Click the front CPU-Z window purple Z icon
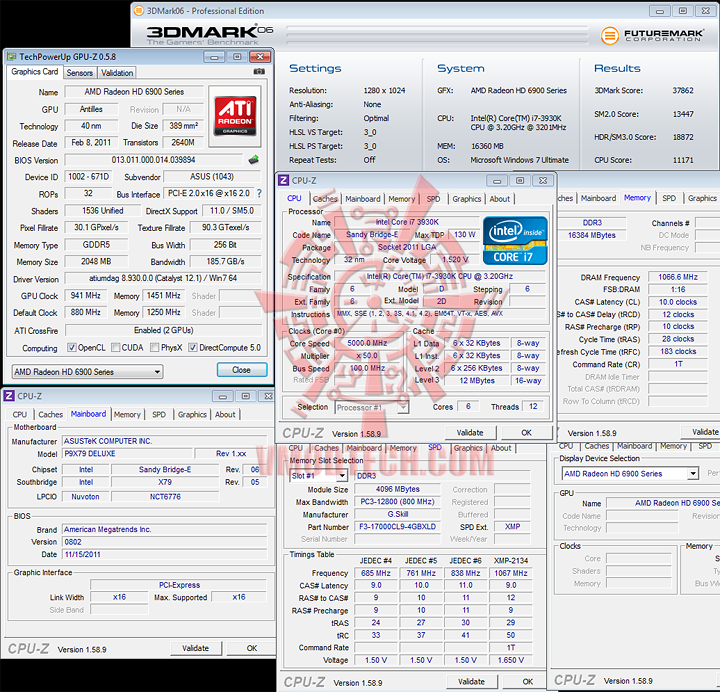 point(283,180)
